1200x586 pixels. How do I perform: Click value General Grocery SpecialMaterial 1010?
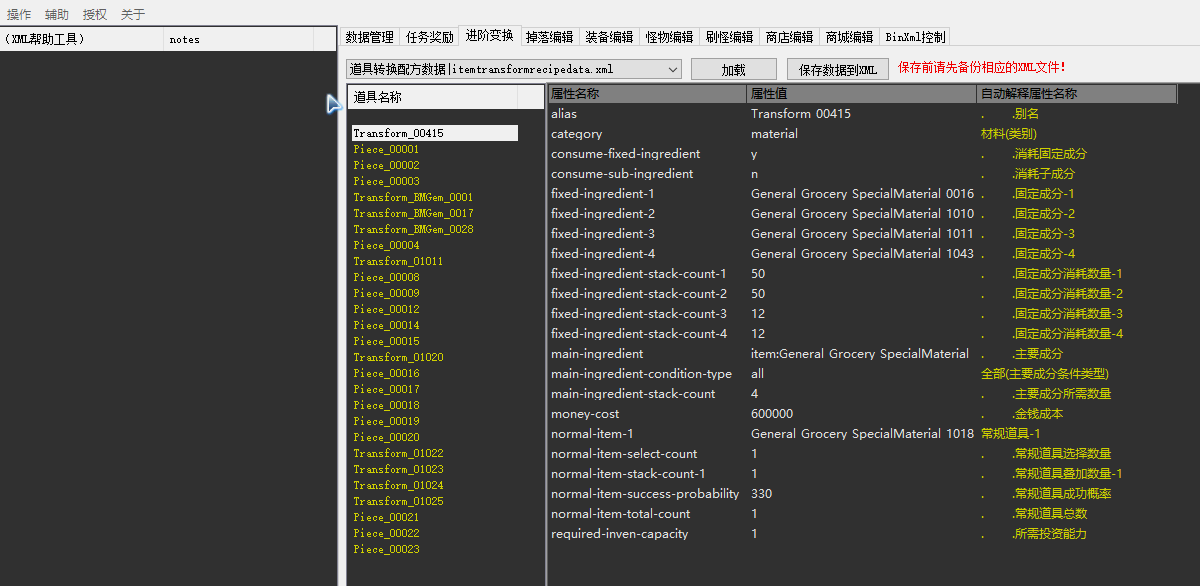click(862, 214)
